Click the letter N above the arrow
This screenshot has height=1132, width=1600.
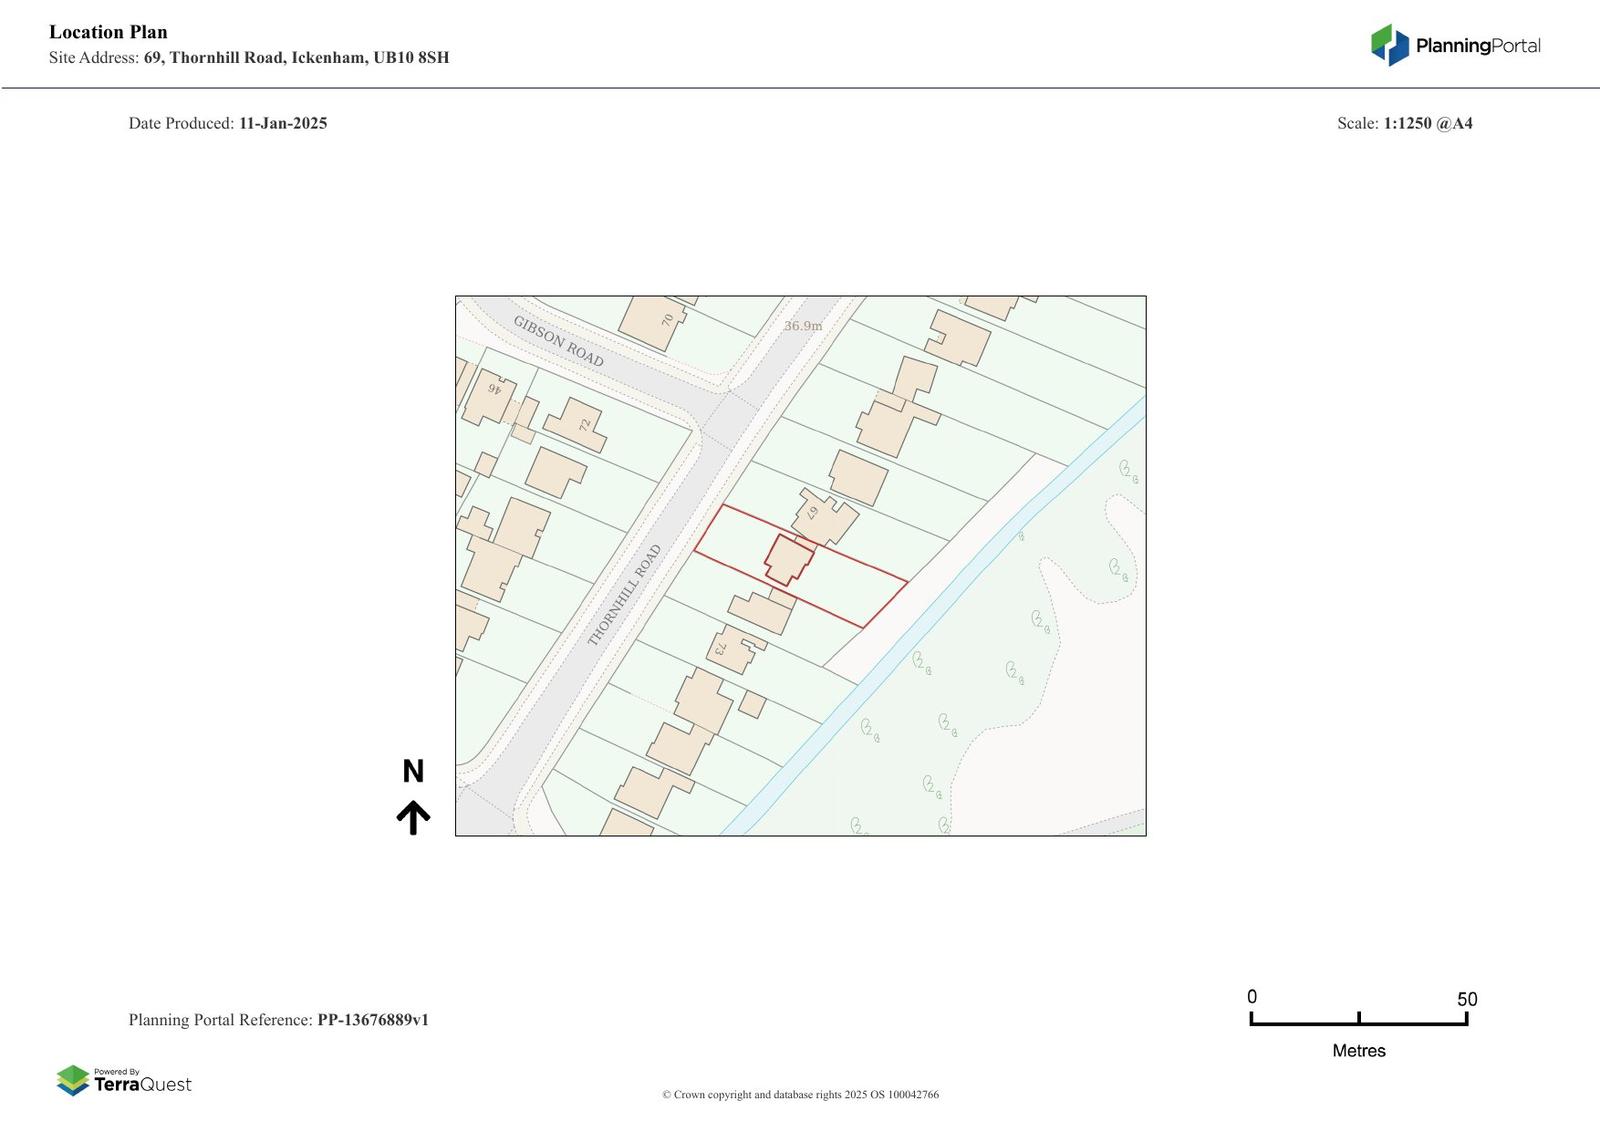(413, 771)
